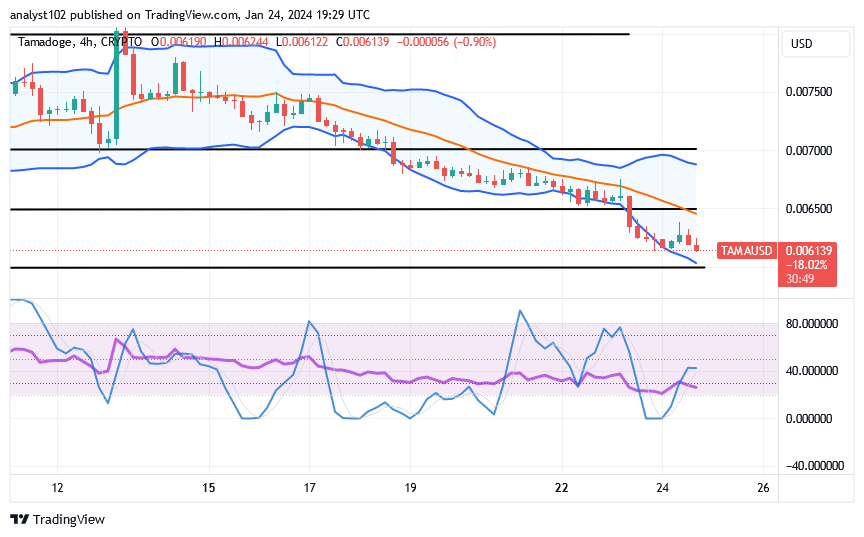Click the open value O0.006190
The width and height of the screenshot is (864, 537).
(x=179, y=42)
